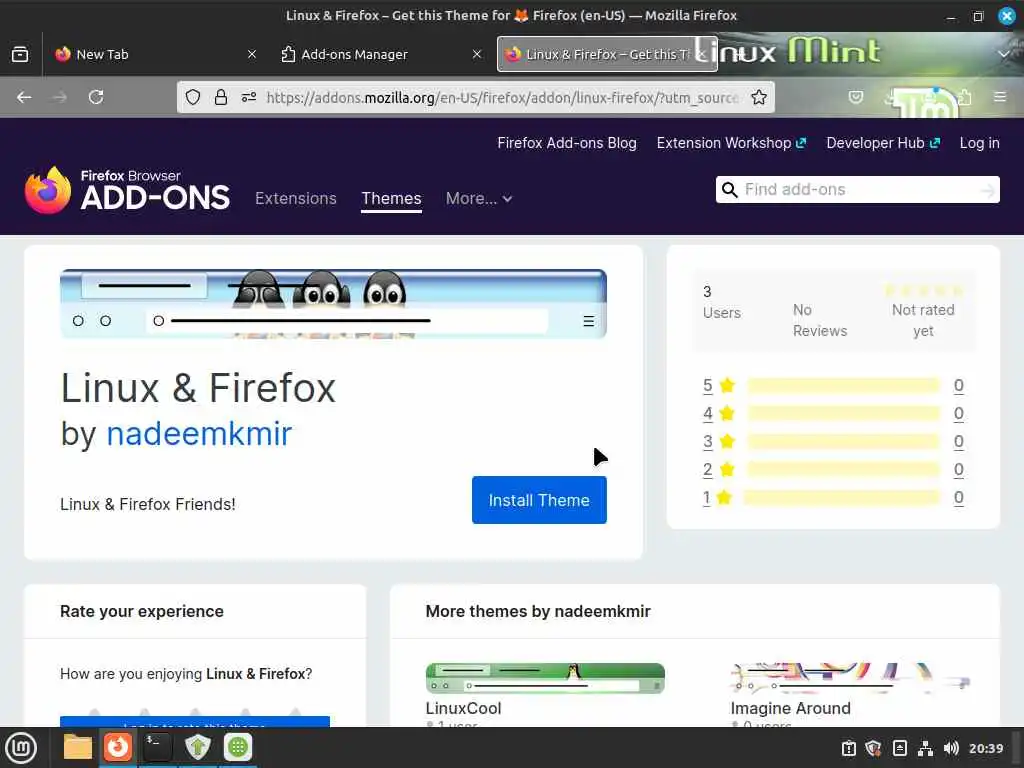This screenshot has width=1024, height=768.
Task: Open the Firefox hamburger menu
Action: coord(1000,97)
